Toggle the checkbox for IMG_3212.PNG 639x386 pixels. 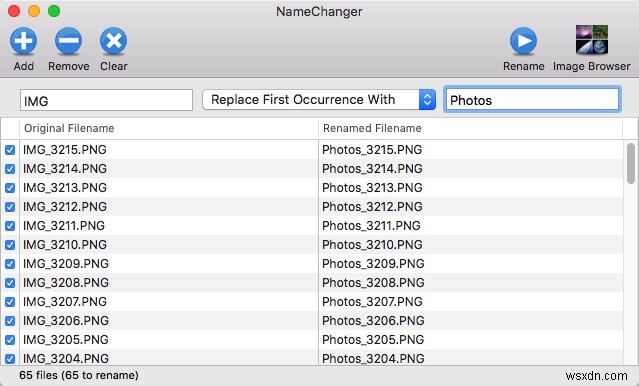coord(10,207)
